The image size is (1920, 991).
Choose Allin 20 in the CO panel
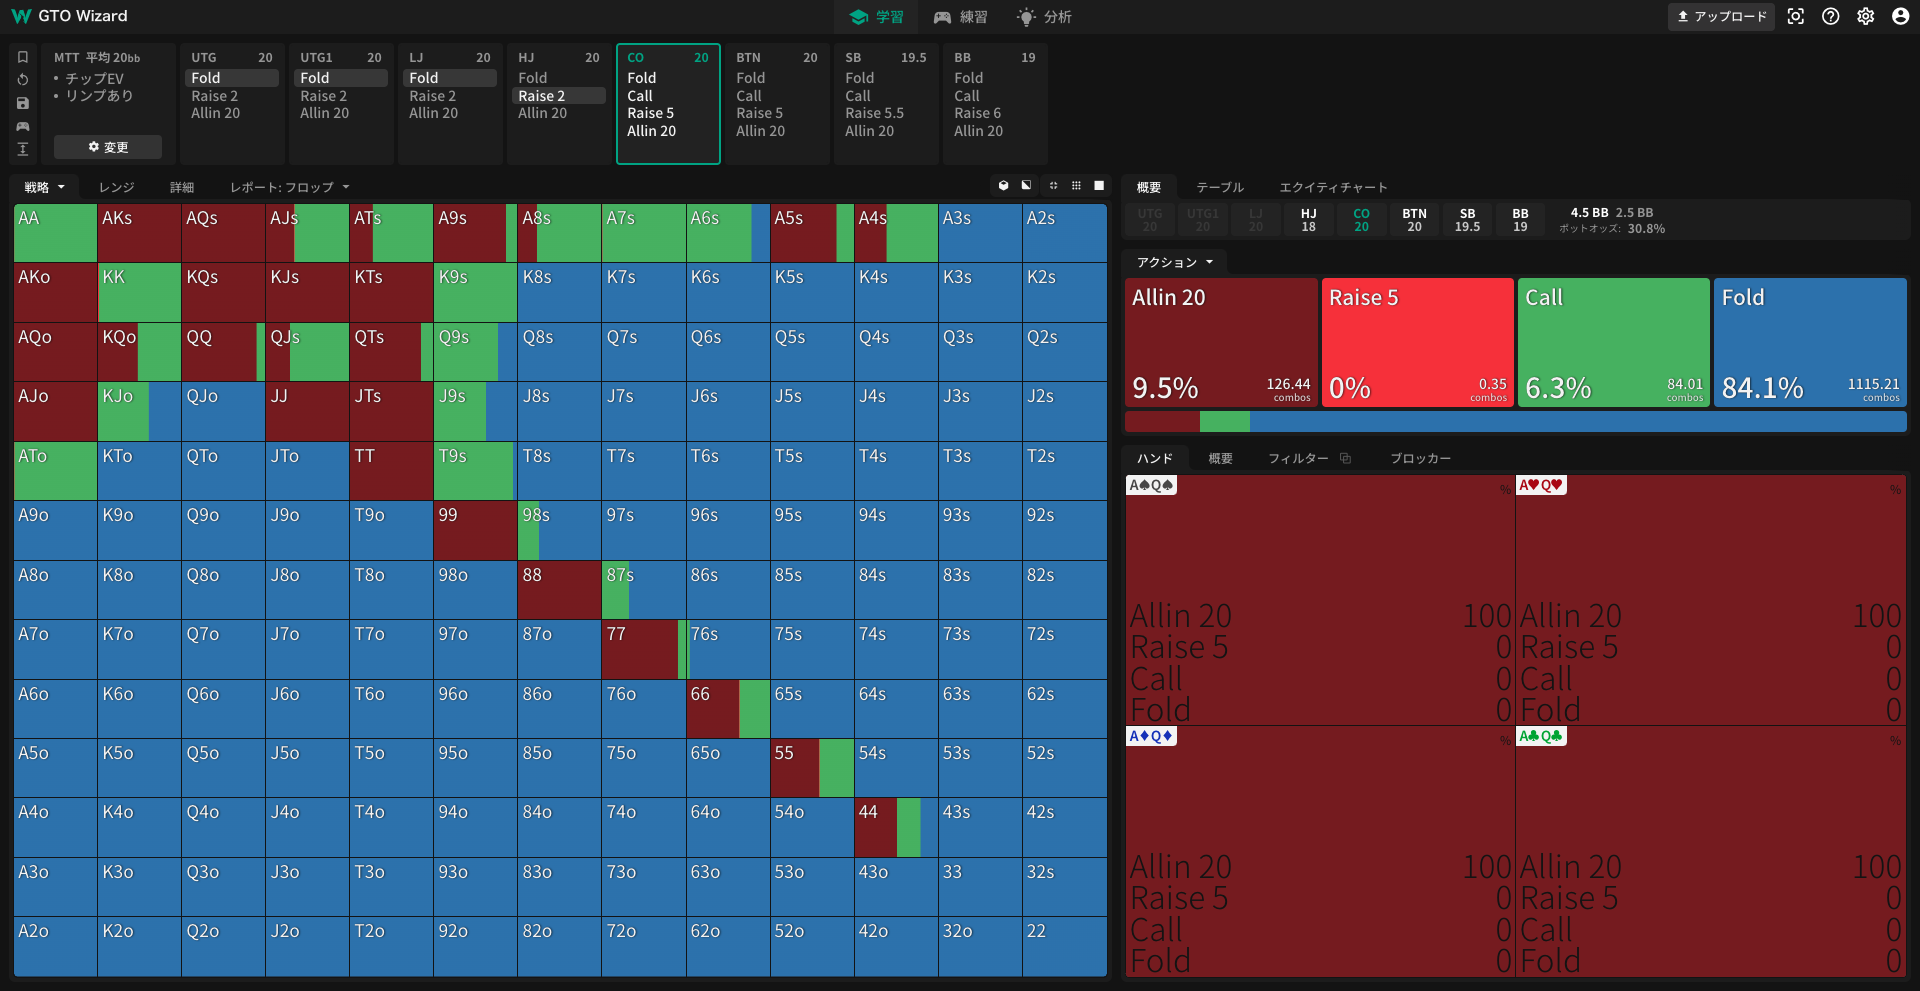pyautogui.click(x=651, y=131)
